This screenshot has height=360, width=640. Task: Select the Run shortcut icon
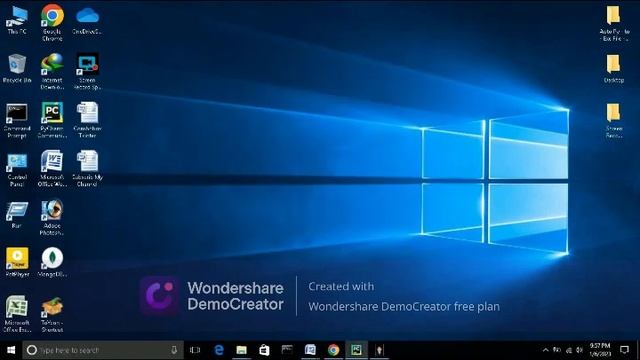point(17,215)
